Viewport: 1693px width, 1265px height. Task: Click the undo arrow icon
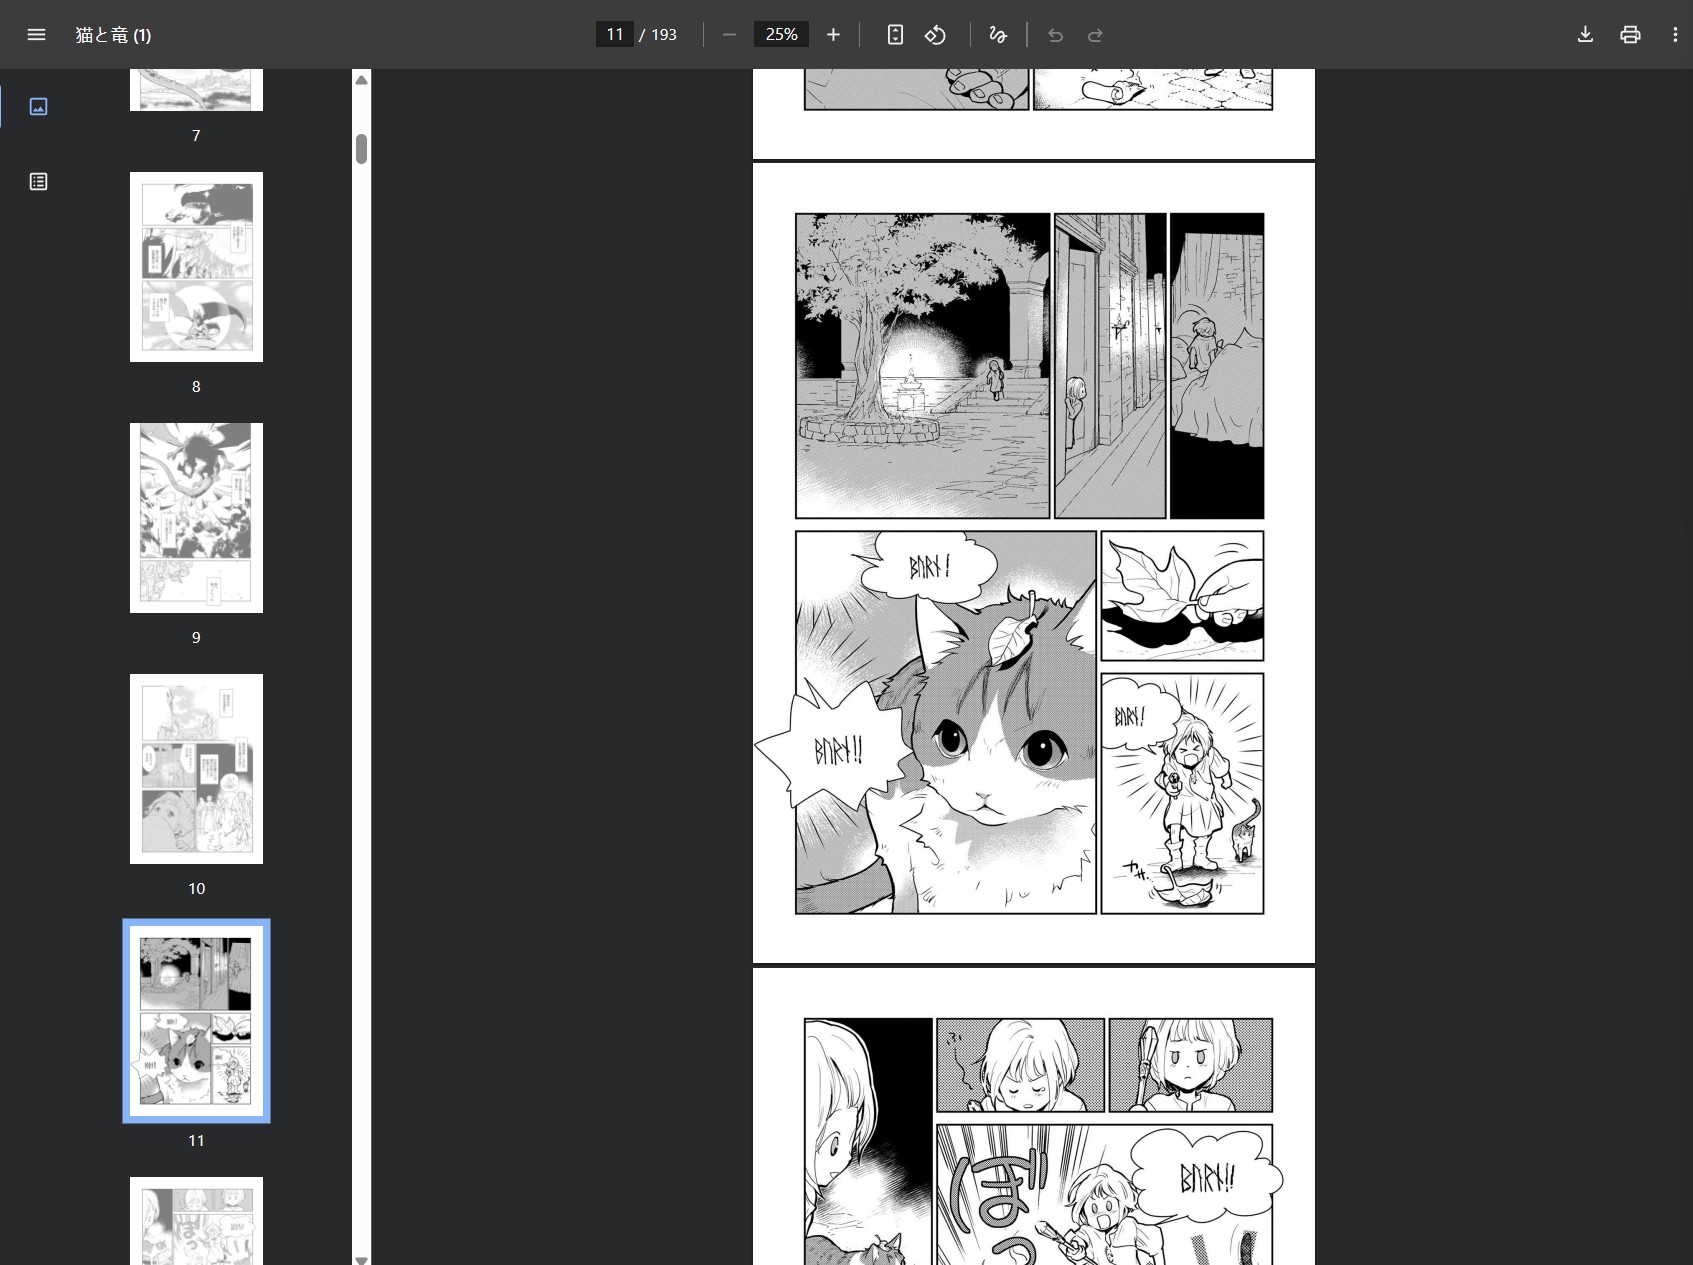pyautogui.click(x=1055, y=35)
